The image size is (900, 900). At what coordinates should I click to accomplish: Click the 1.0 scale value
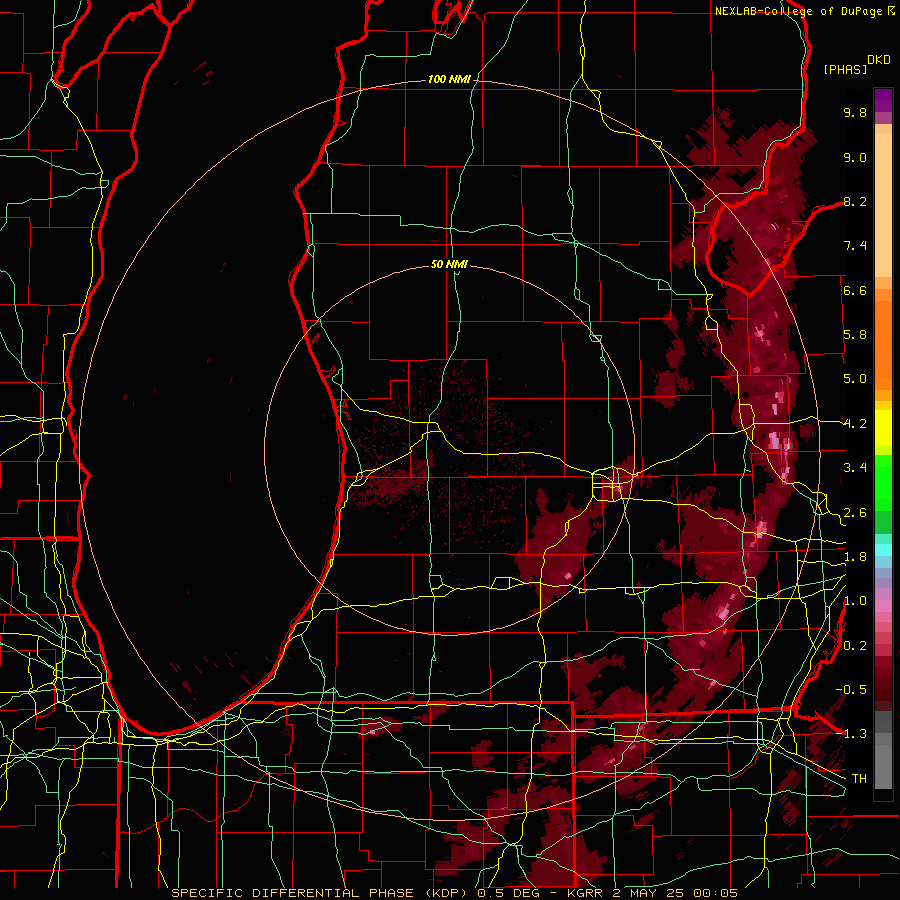coord(855,601)
